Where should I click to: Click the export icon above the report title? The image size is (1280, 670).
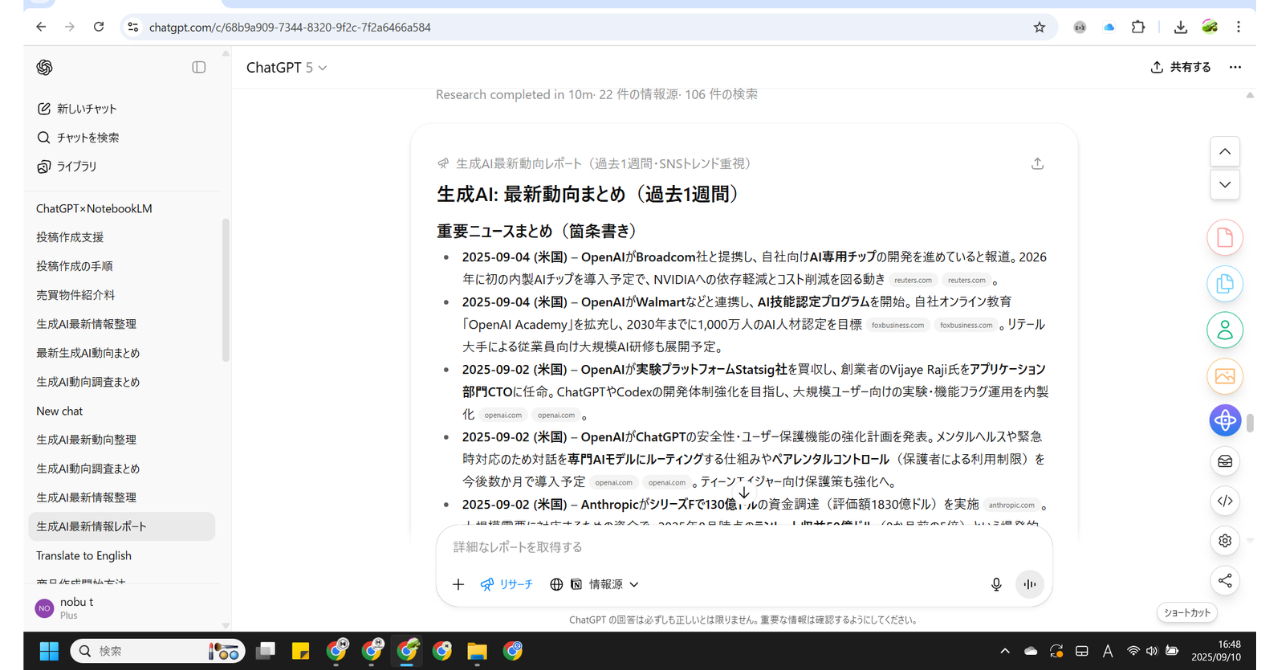(1037, 163)
